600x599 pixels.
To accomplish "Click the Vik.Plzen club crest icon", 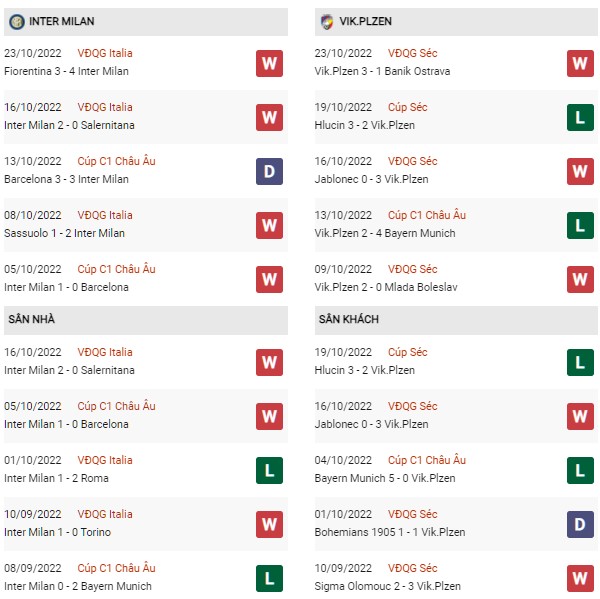I will point(327,22).
